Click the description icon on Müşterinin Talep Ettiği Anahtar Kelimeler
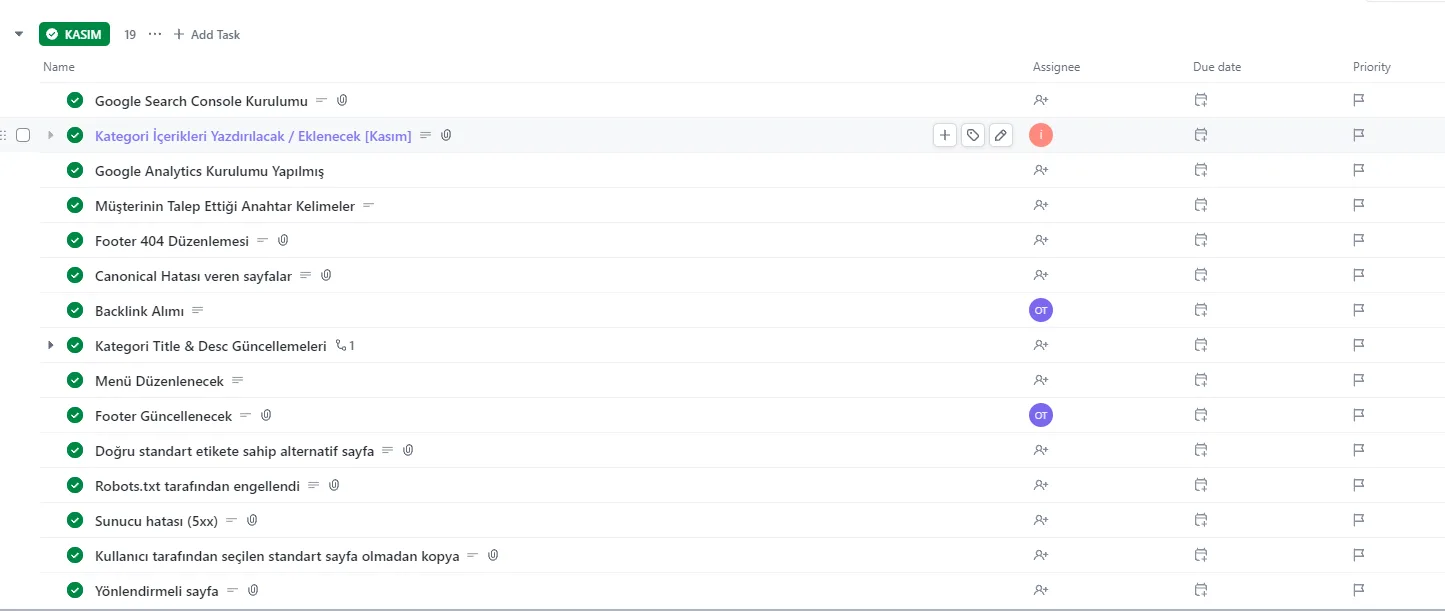 [x=368, y=205]
